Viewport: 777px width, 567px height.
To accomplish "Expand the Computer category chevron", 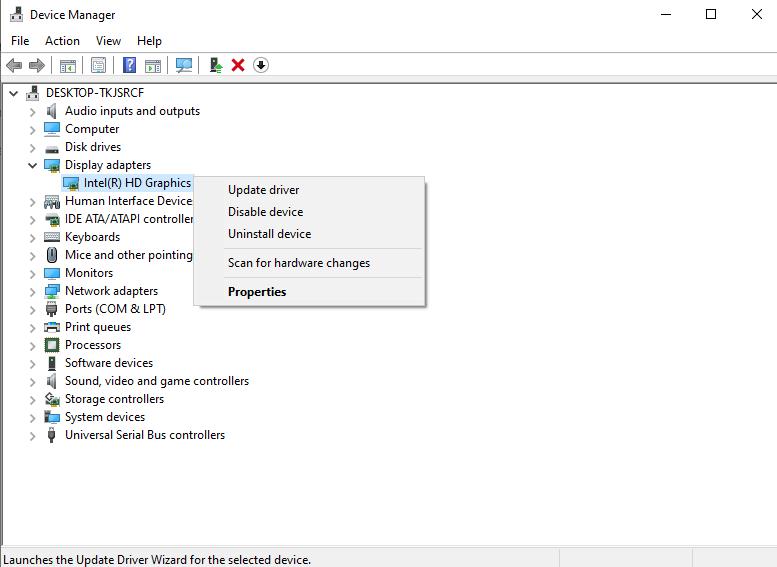I will coord(33,130).
